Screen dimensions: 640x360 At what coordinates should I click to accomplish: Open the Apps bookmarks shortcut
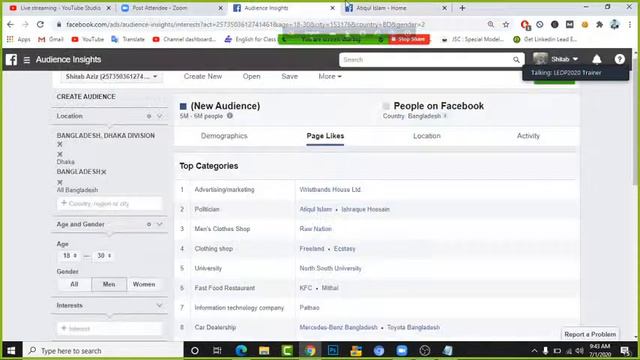pyautogui.click(x=19, y=39)
